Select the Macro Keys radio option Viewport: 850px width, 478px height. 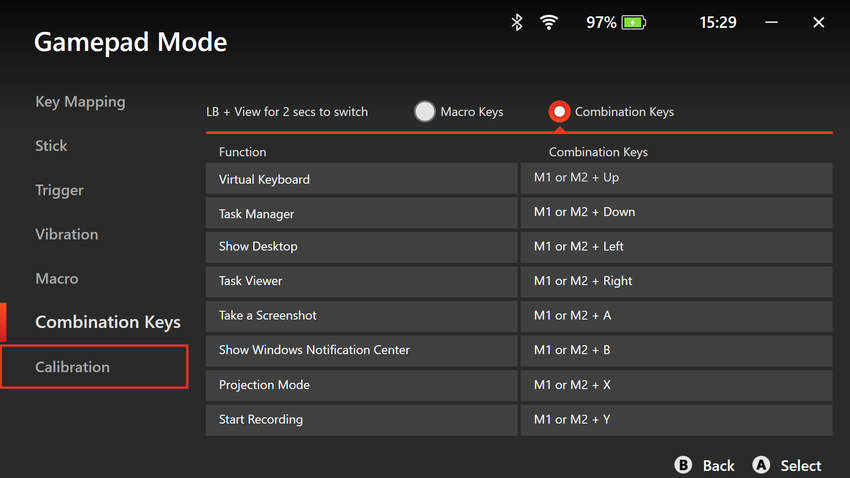click(425, 112)
